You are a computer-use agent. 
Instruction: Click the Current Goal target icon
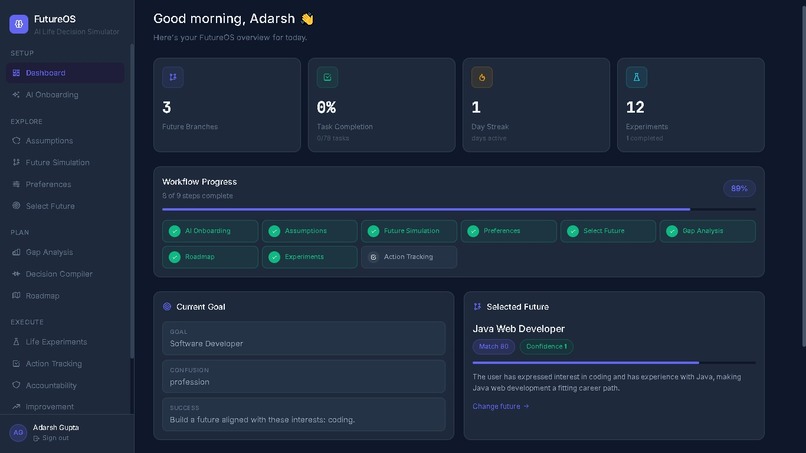167,306
